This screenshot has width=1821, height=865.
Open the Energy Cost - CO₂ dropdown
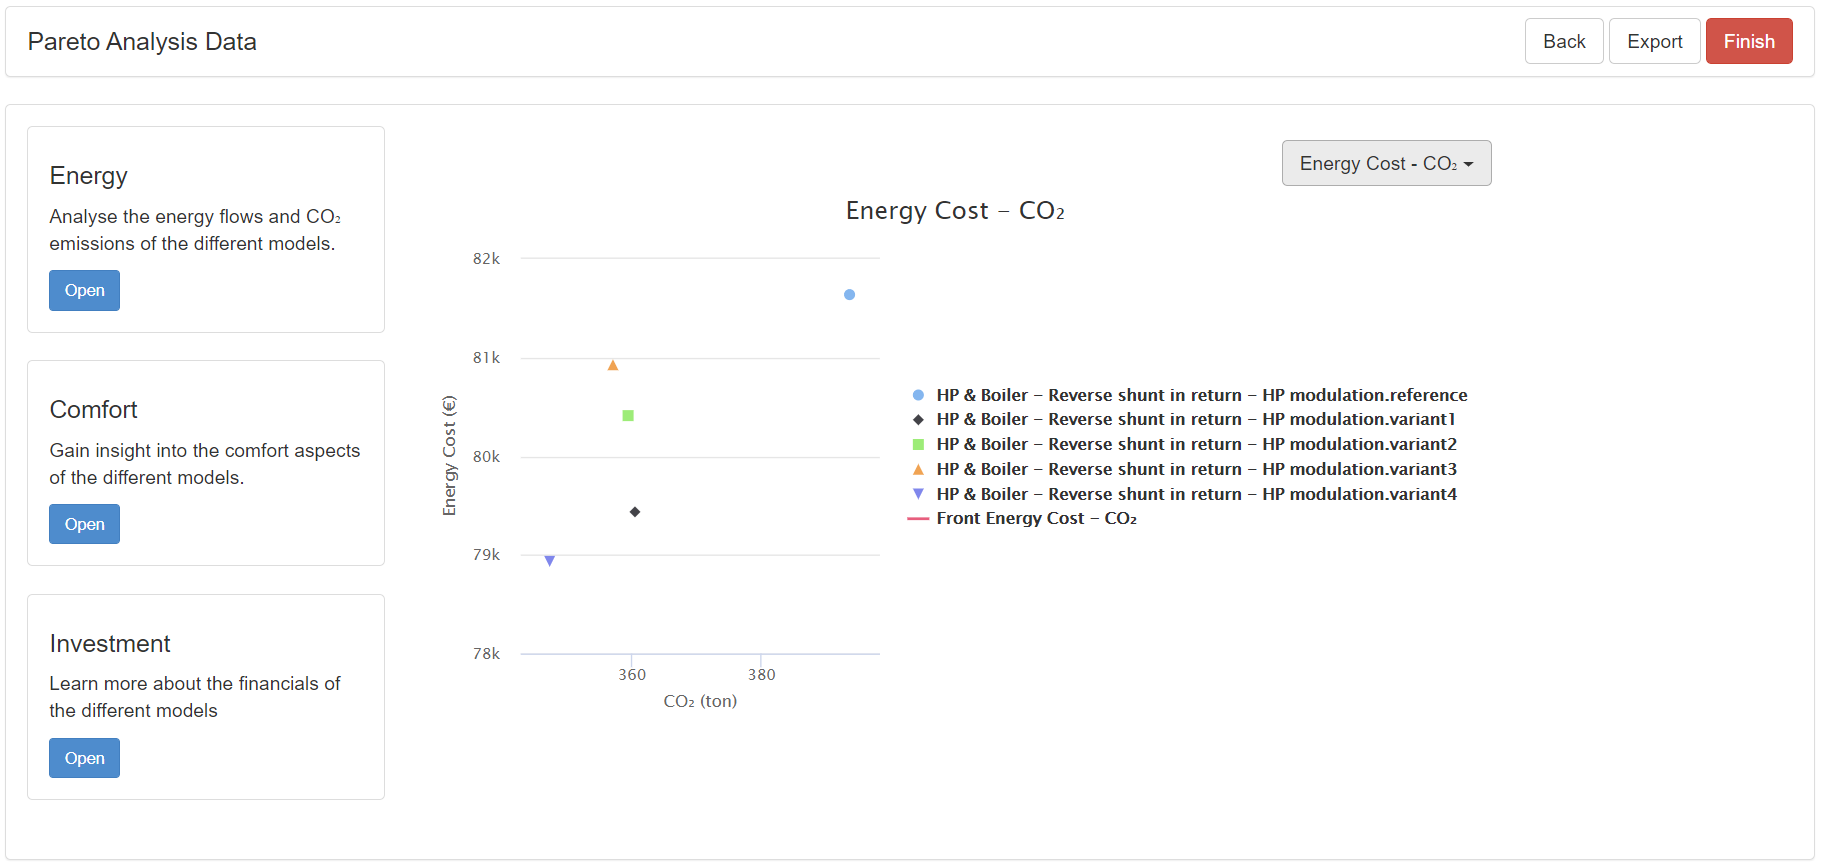point(1386,163)
